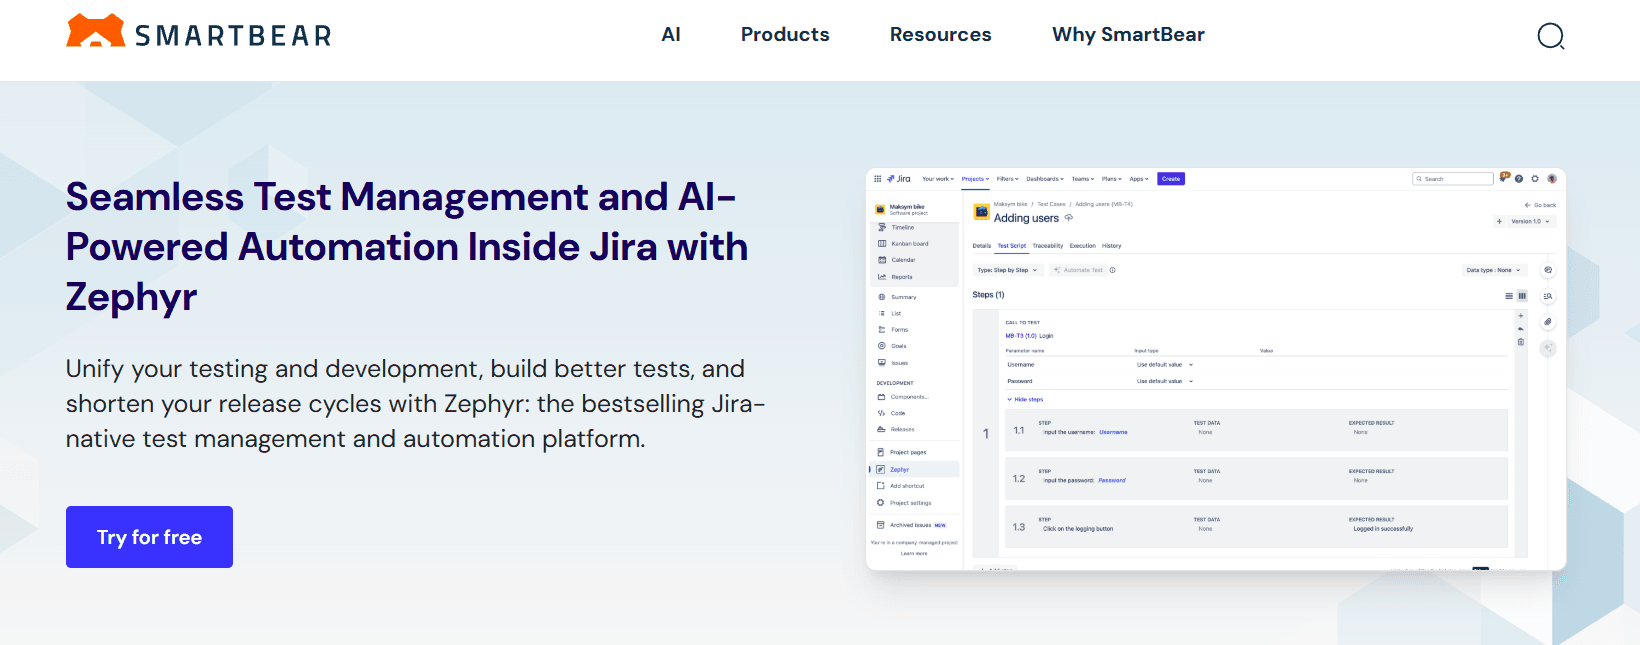The width and height of the screenshot is (1640, 645).
Task: Click the Jira notifications bell icon
Action: (x=1503, y=178)
